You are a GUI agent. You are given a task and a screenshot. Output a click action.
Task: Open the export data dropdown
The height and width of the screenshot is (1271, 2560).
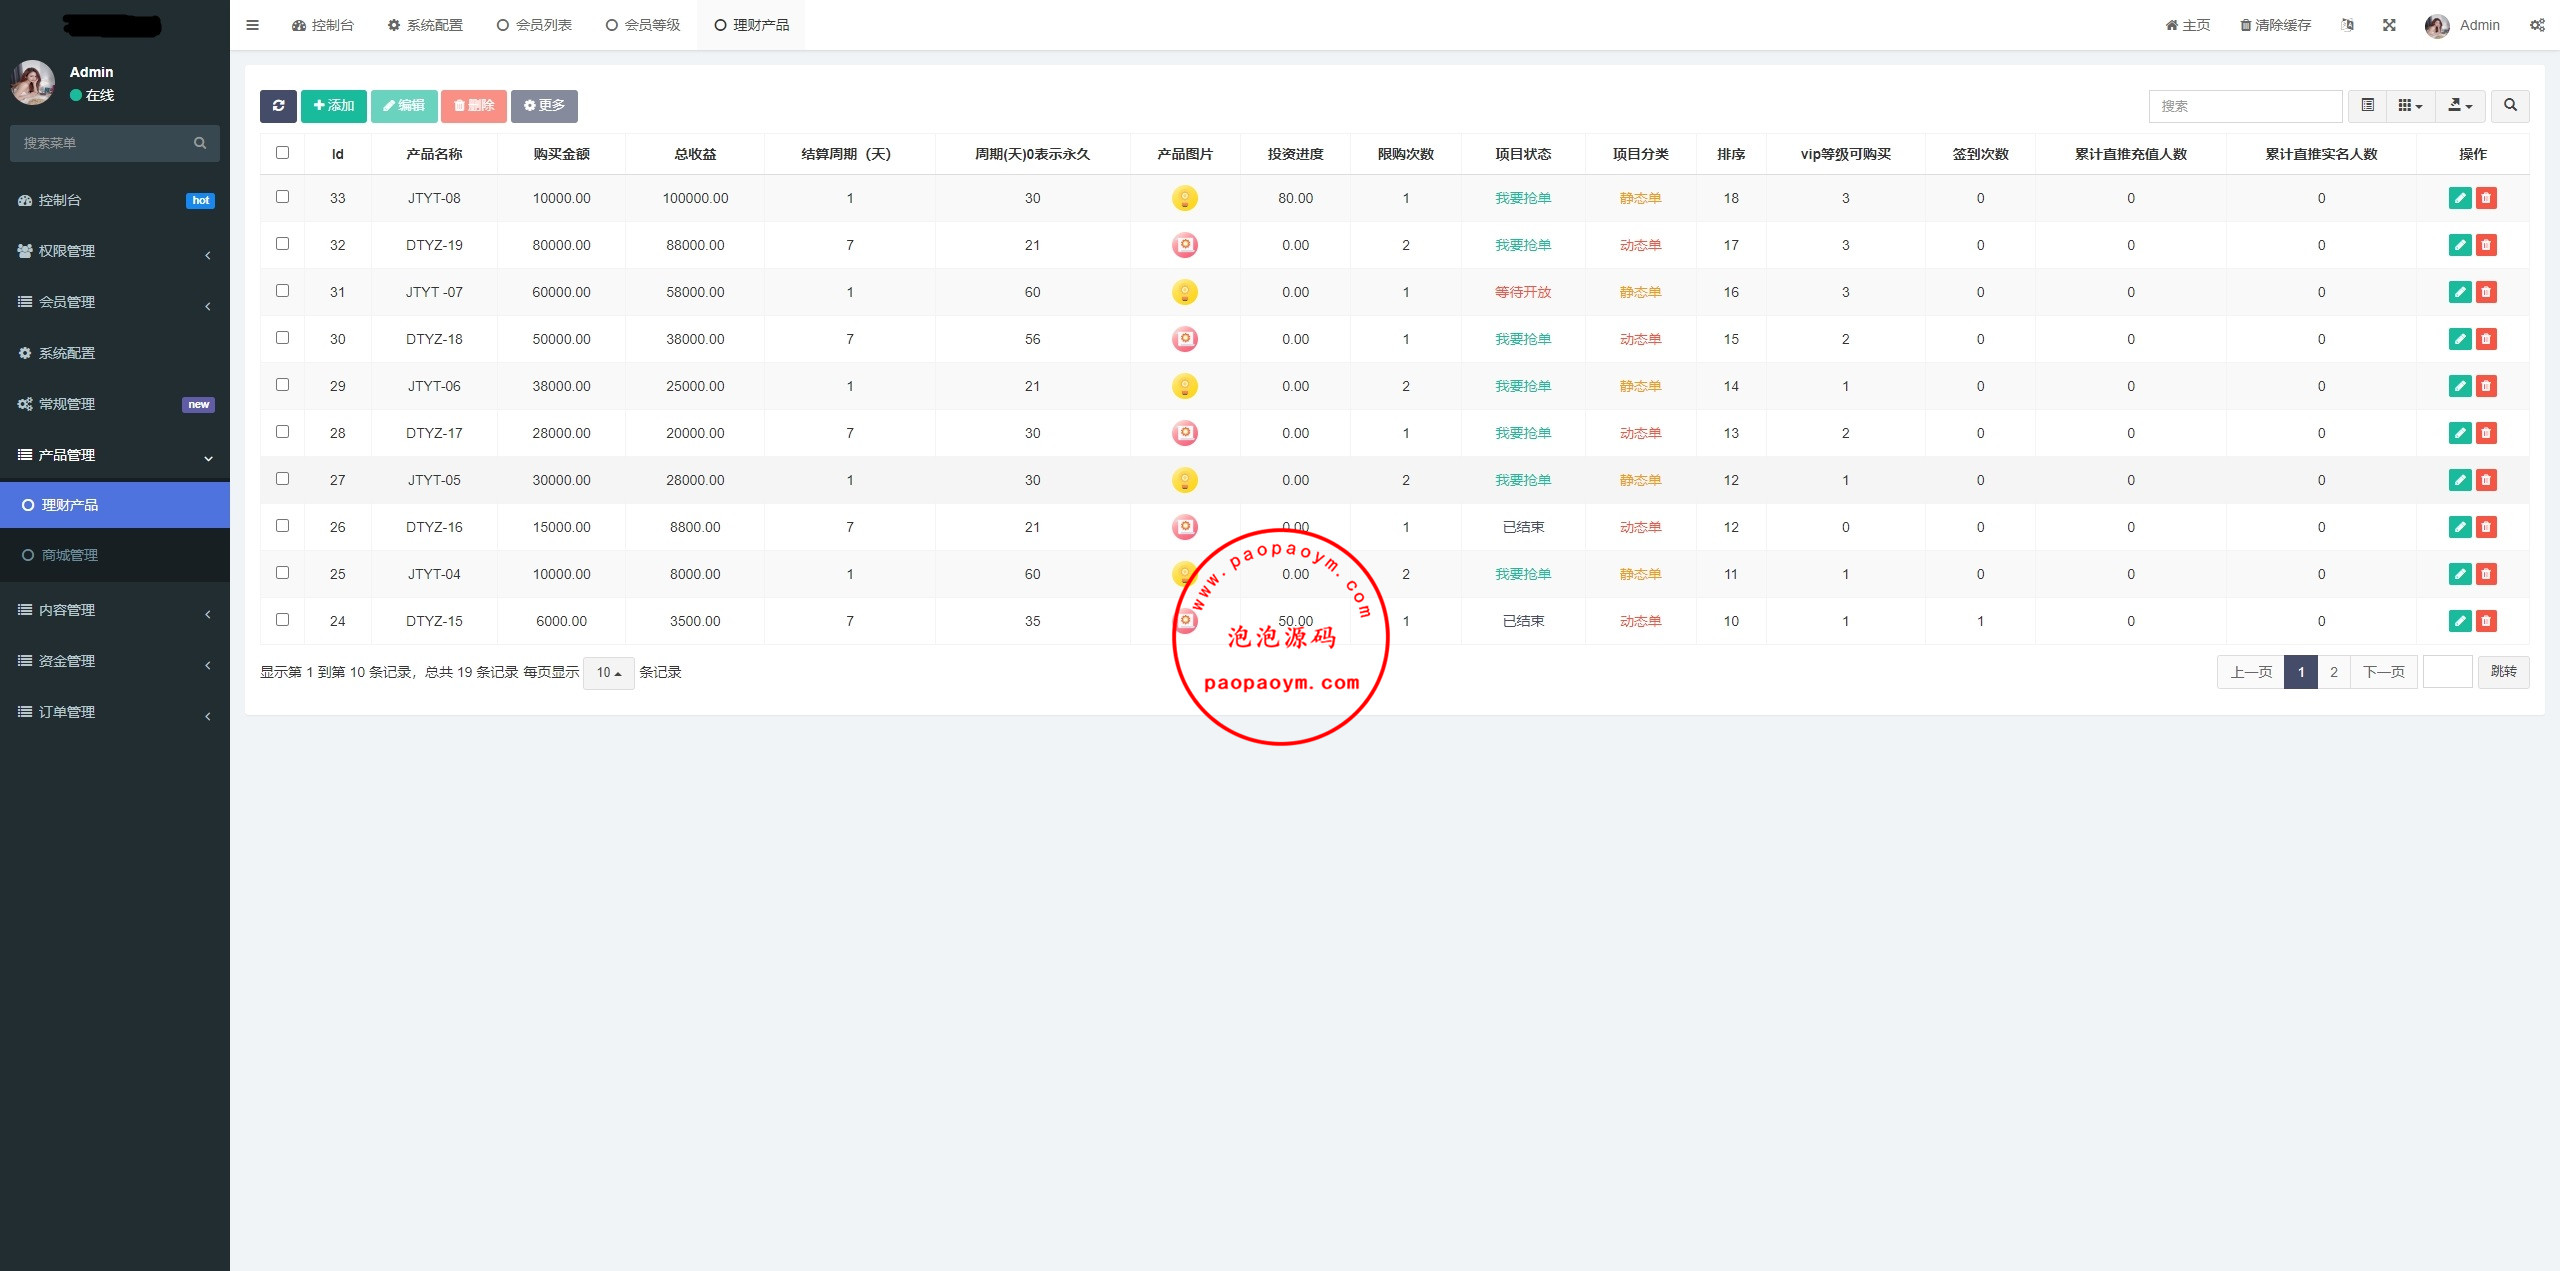2460,106
